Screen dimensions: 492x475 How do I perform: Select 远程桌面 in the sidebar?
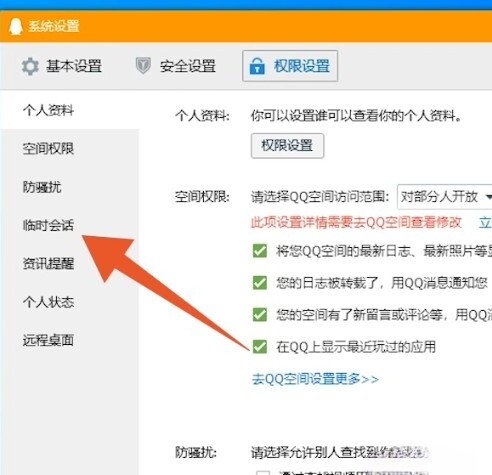coord(48,340)
